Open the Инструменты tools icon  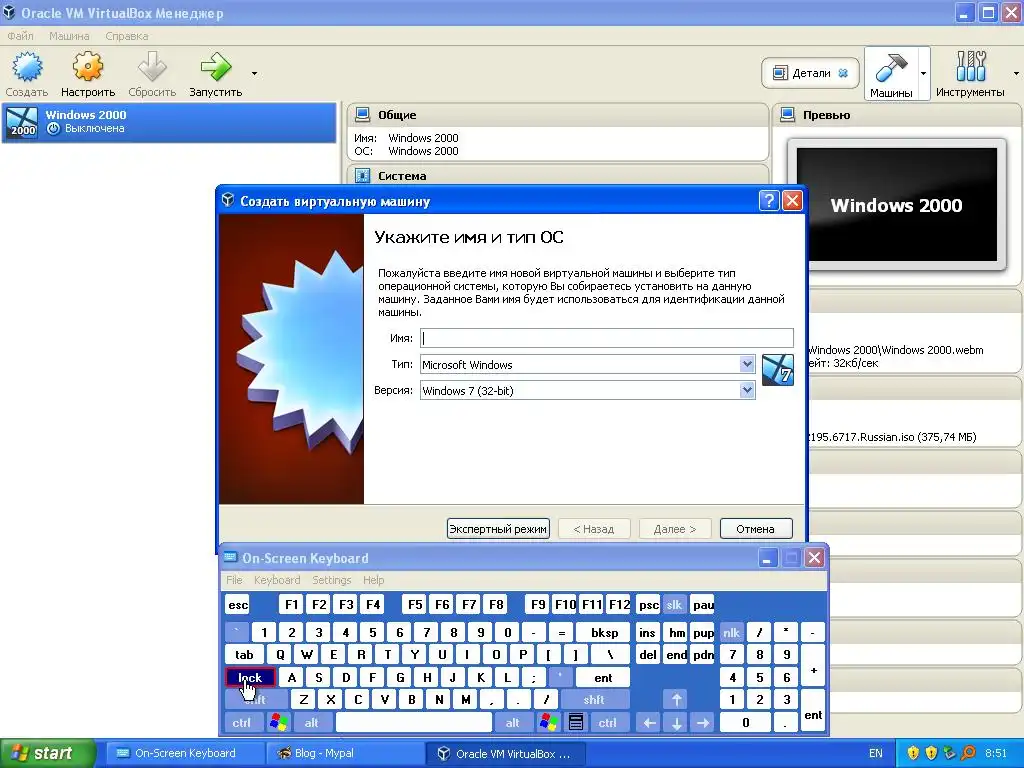(x=970, y=67)
